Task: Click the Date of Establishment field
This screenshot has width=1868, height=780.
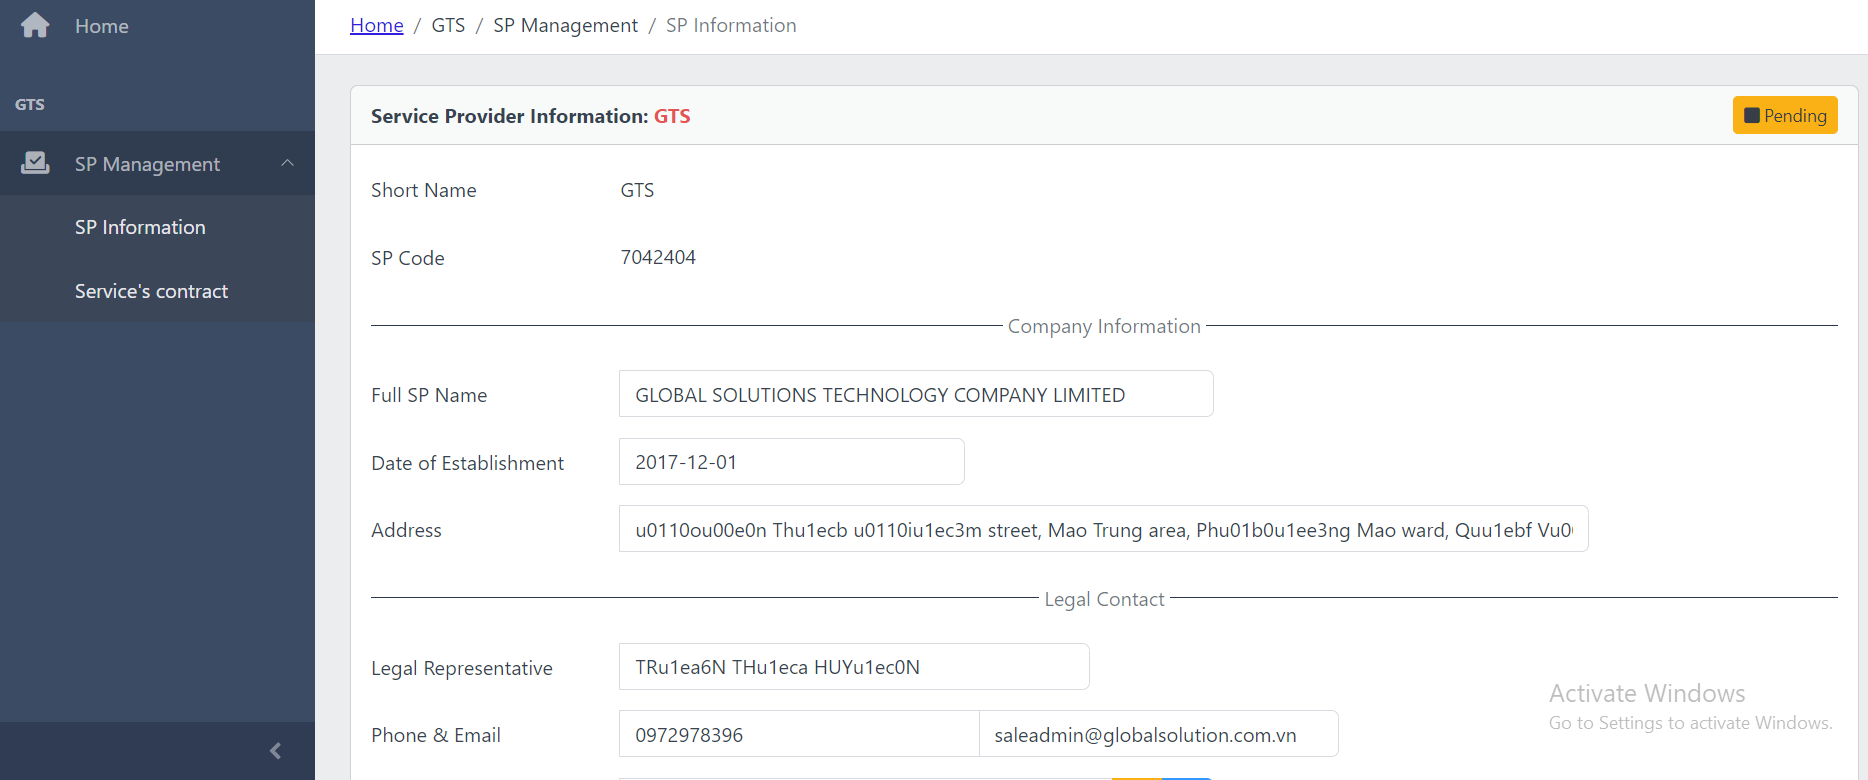Action: point(791,462)
